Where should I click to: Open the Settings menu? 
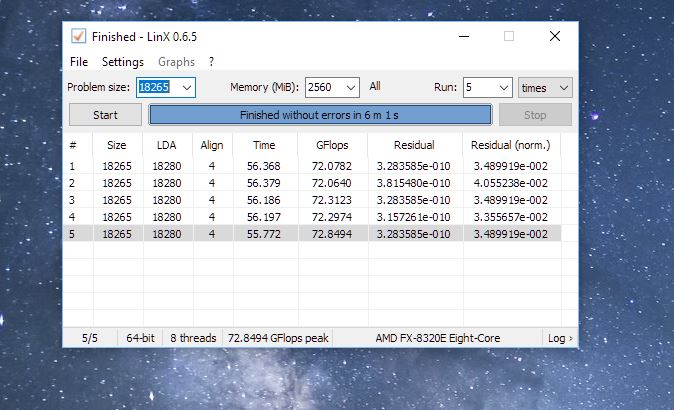pos(123,62)
